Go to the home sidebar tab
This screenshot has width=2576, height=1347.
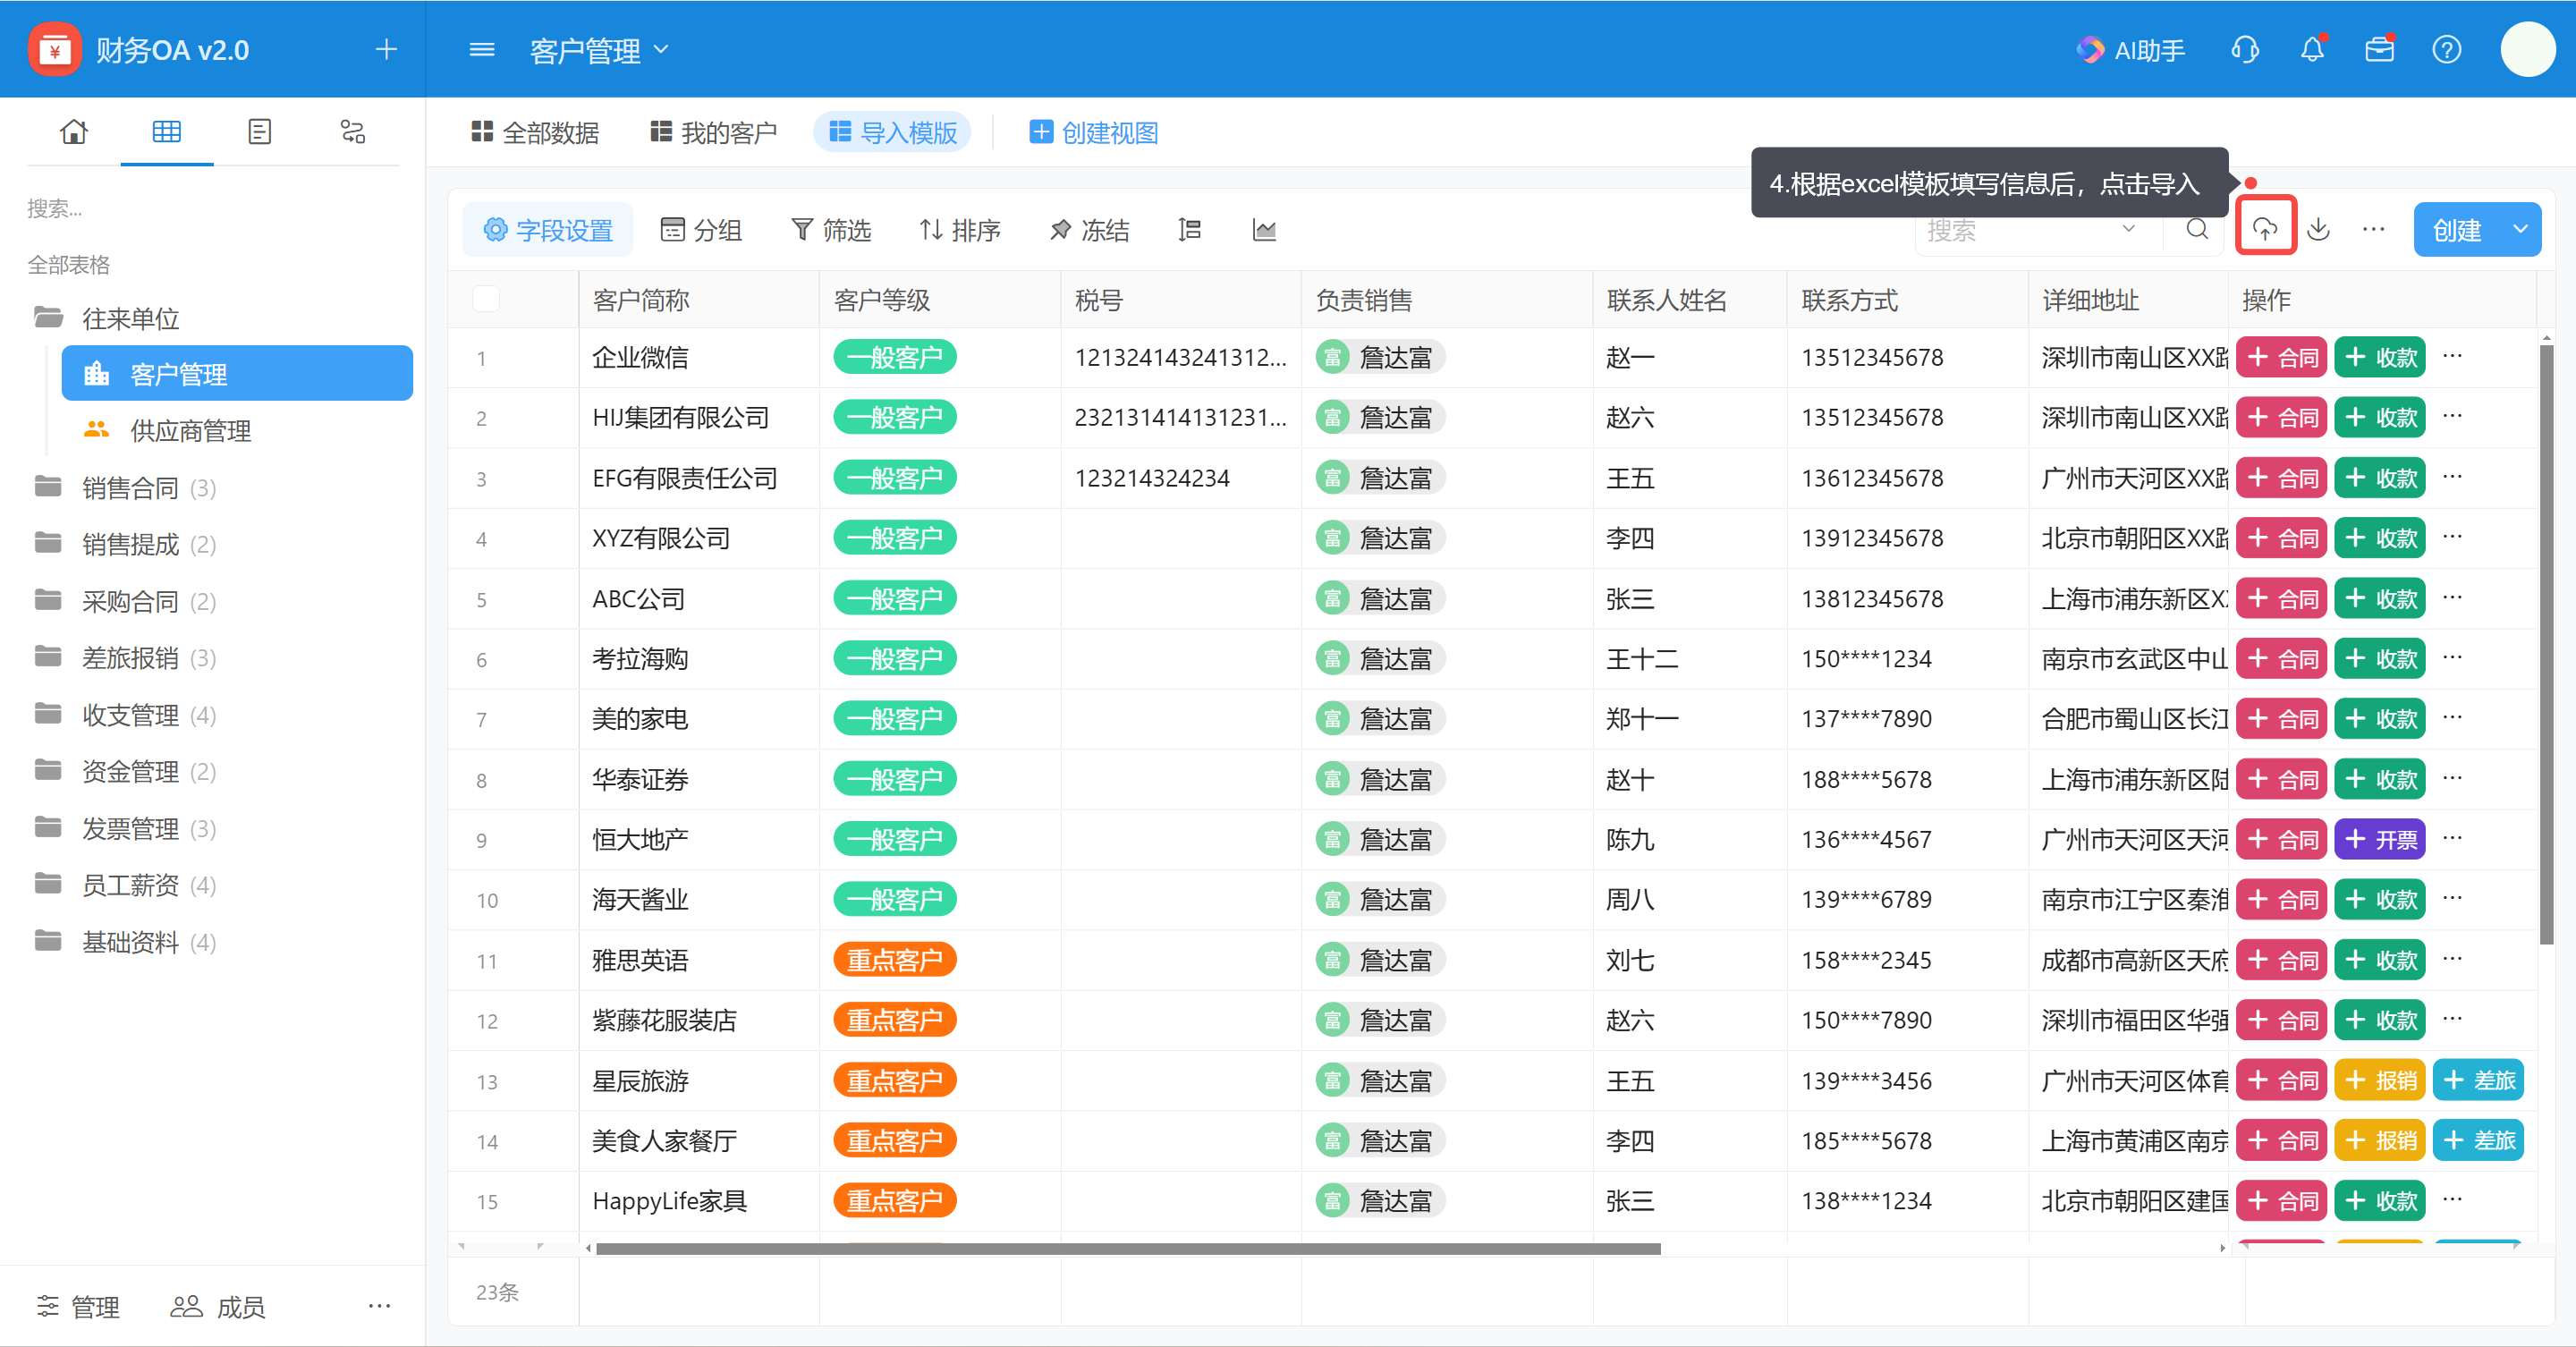[x=74, y=132]
